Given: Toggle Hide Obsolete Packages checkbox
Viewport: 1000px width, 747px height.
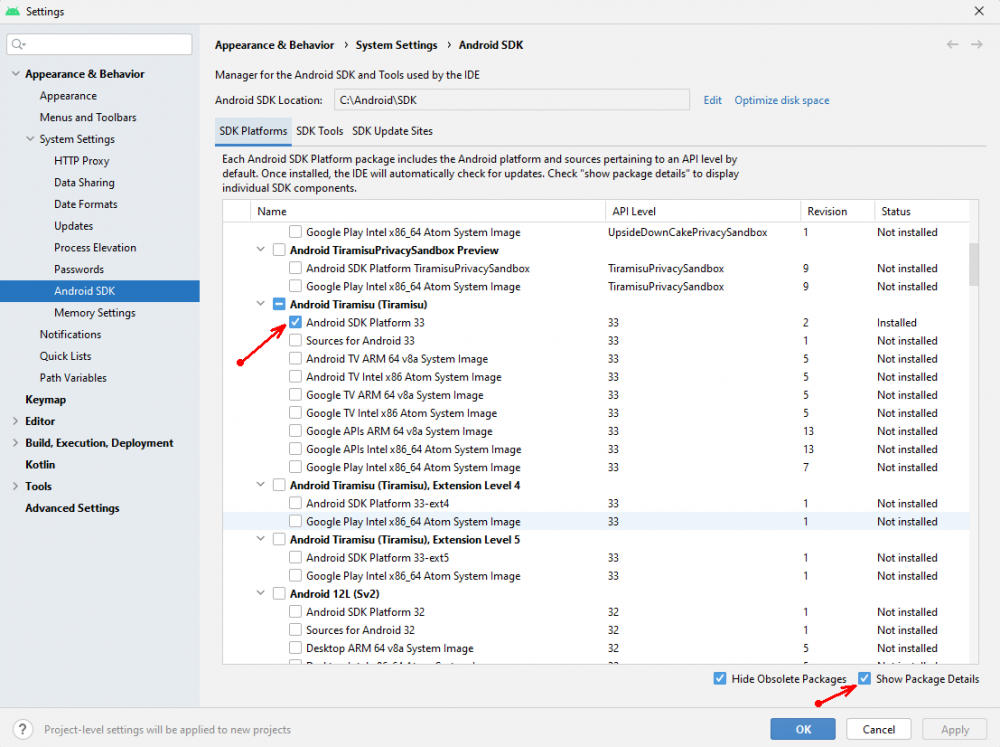Looking at the screenshot, I should tap(720, 679).
